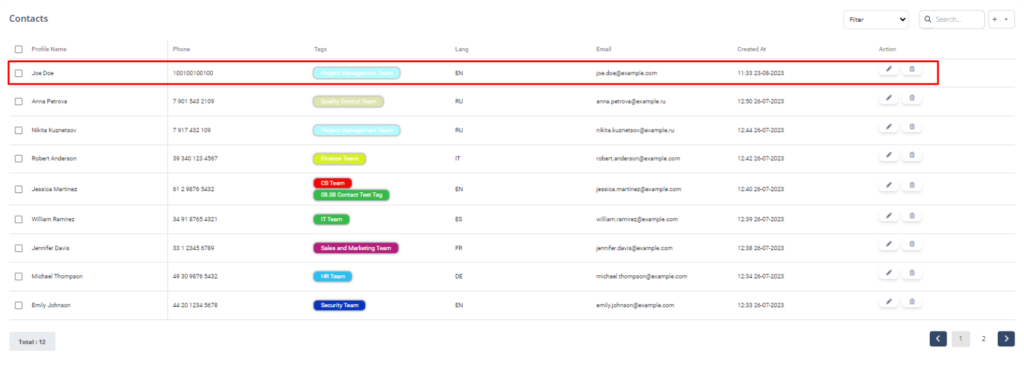Open edit pencil for Nikita Kuznetsov
The height and width of the screenshot is (365, 1024).
[888, 127]
